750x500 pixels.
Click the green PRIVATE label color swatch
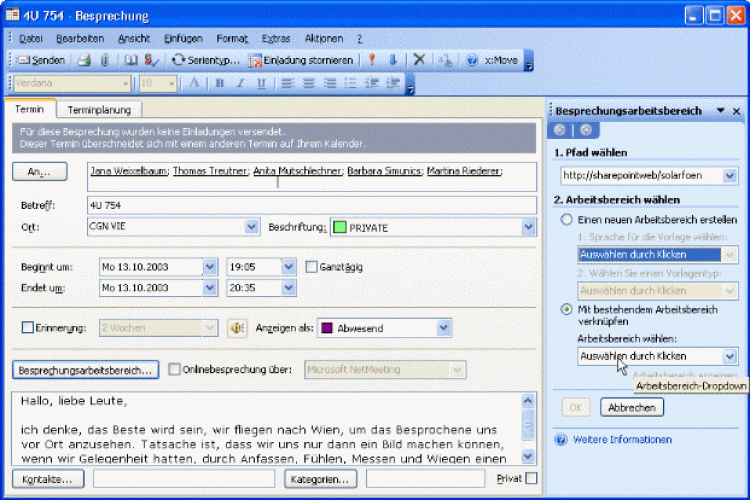click(339, 228)
